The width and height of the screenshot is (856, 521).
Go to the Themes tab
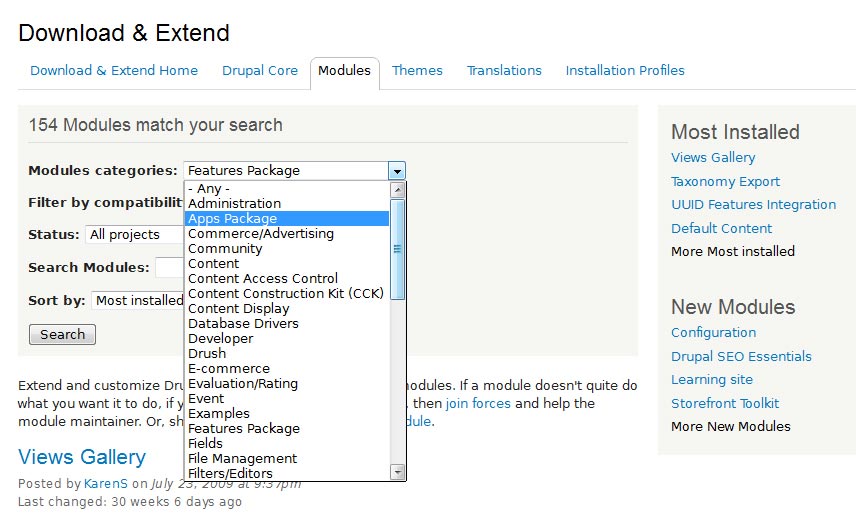[x=417, y=70]
